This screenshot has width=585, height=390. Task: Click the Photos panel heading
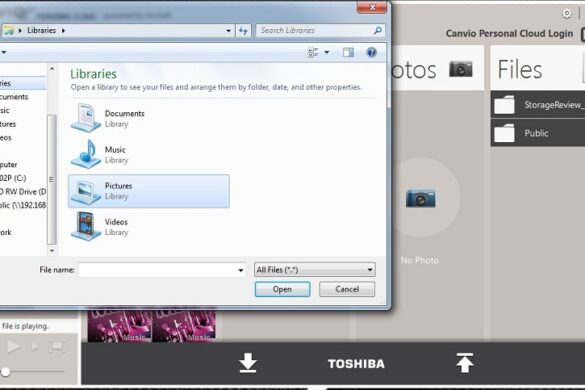[413, 70]
